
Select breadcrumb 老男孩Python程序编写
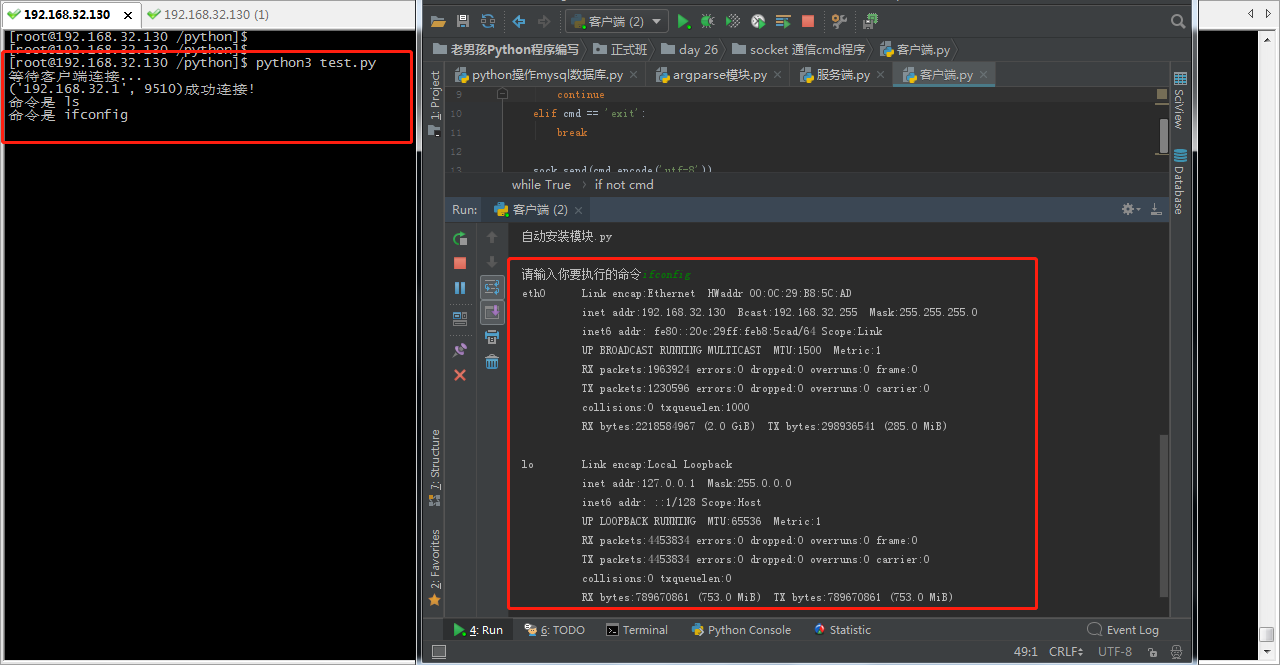507,49
